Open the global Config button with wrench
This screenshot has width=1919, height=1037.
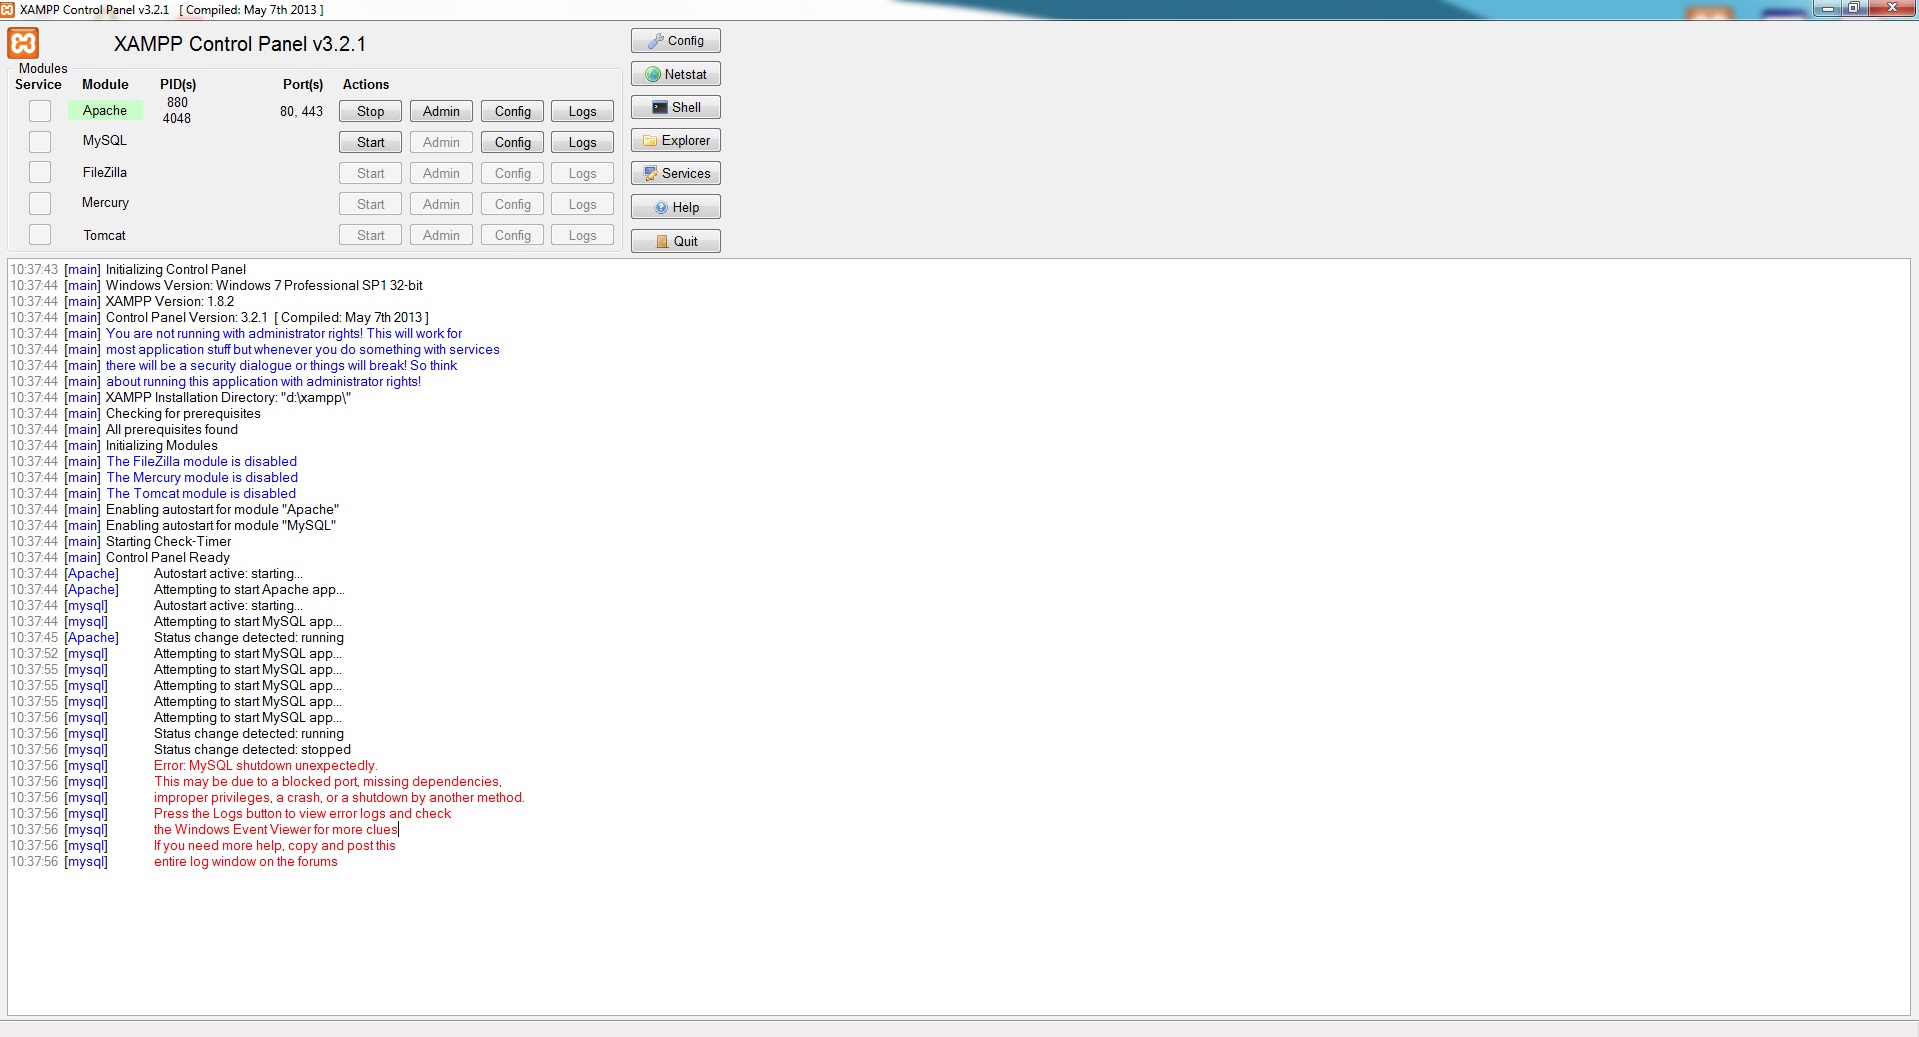[675, 41]
